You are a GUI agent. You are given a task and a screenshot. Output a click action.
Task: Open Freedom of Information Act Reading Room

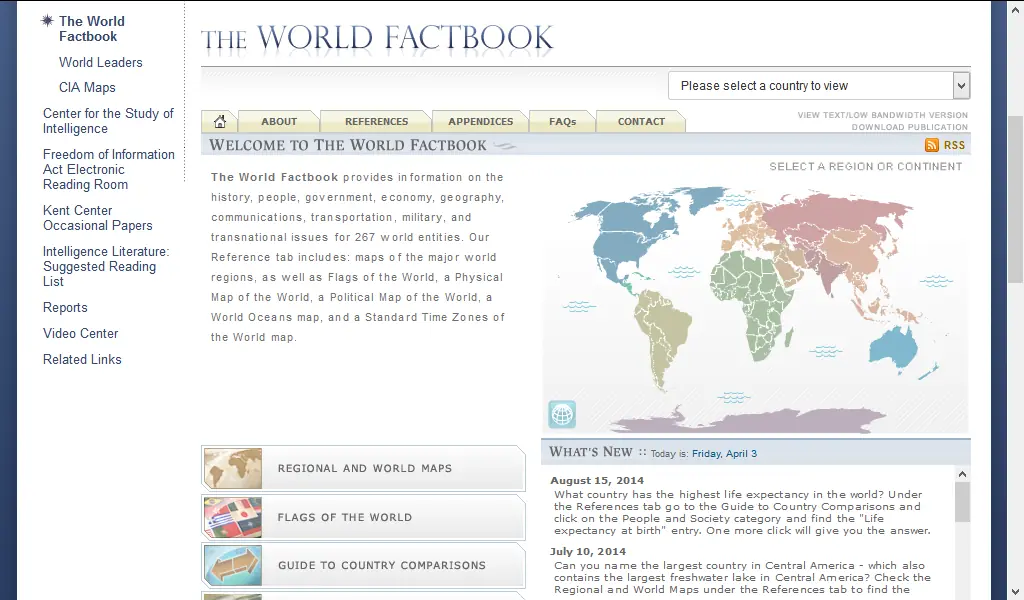(108, 169)
